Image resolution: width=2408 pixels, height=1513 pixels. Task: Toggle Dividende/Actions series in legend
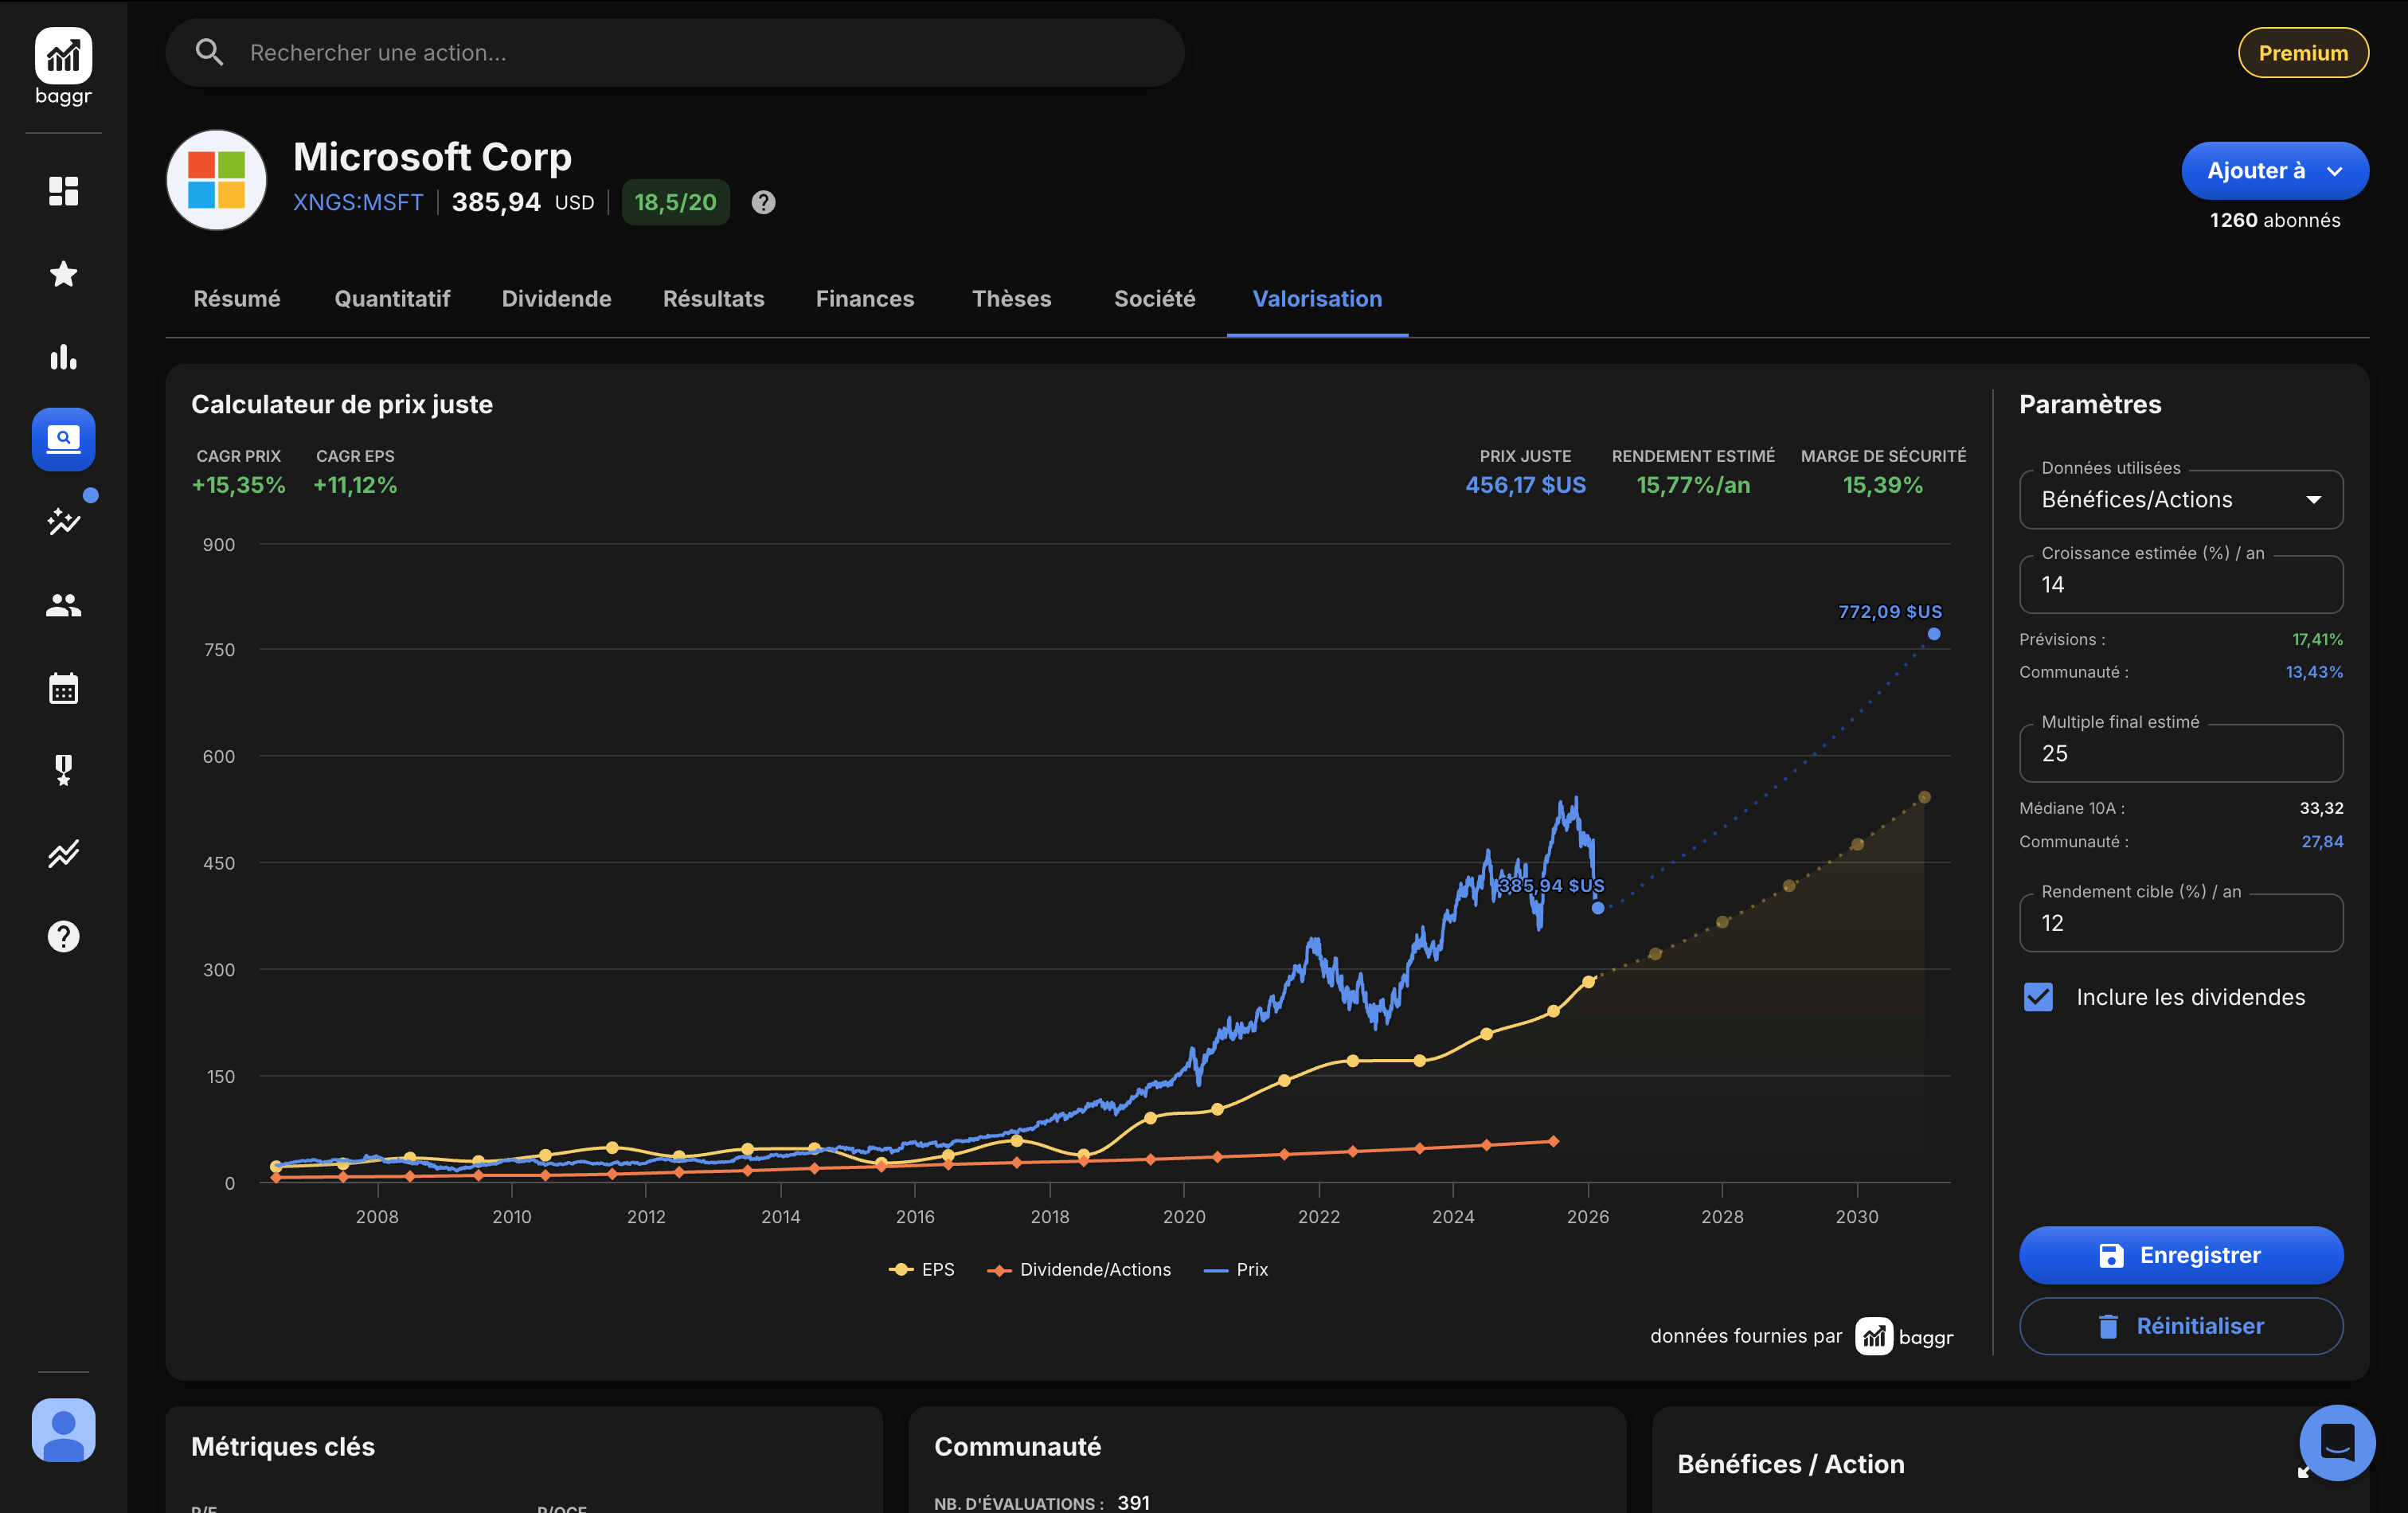(1079, 1269)
